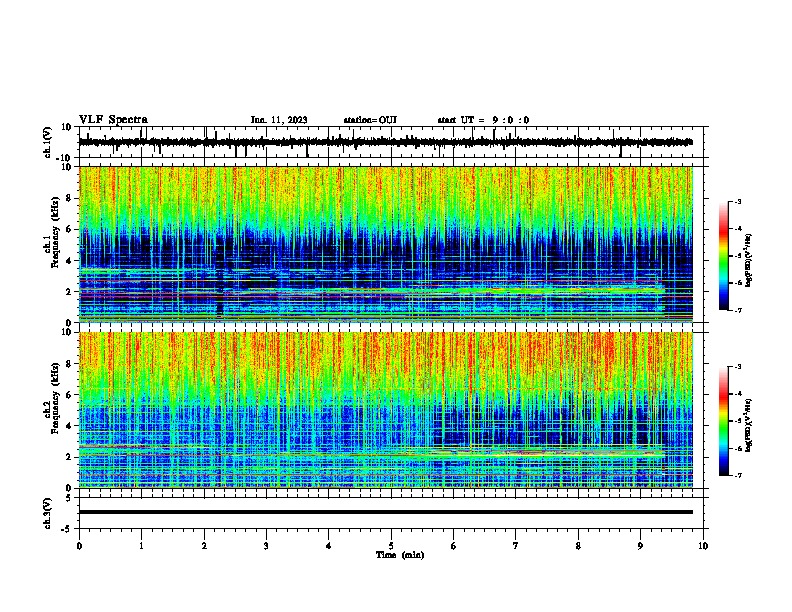Viewport: 792px width, 612px height.
Task: Click the time axis tick label '9'
Action: point(640,546)
